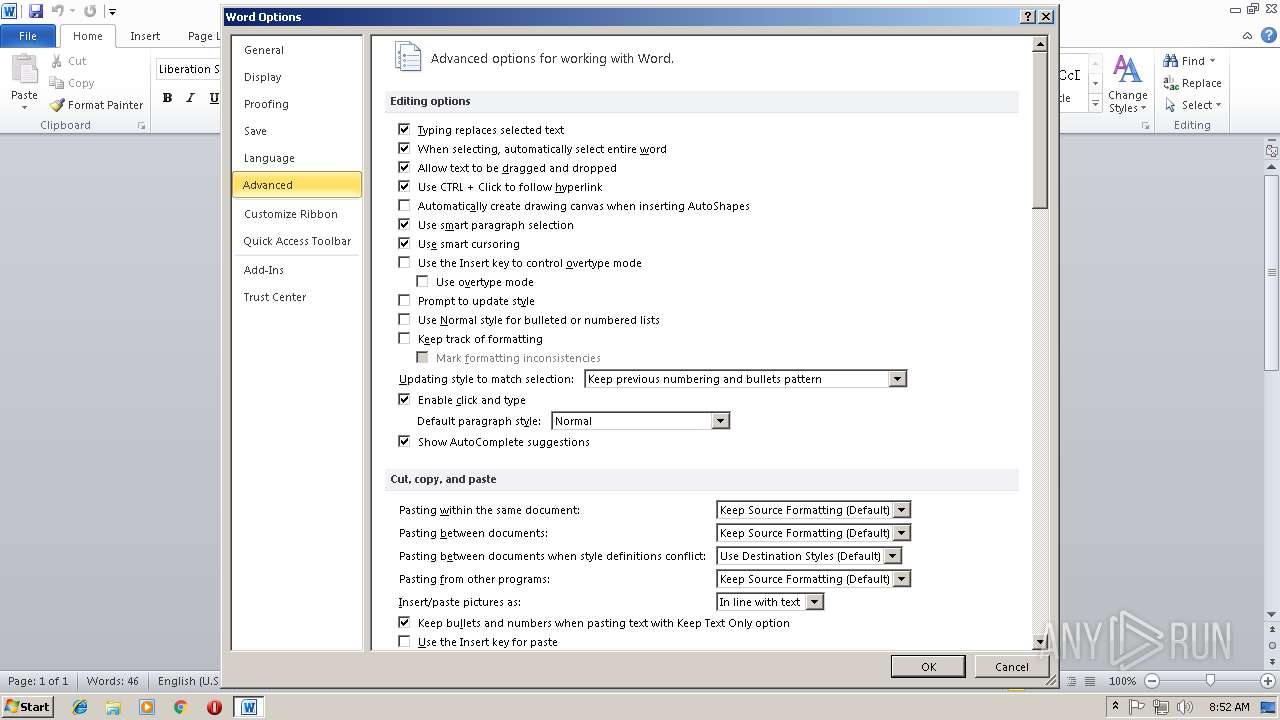The image size is (1280, 720).
Task: Toggle Use smart paragraph selection
Action: 404,225
